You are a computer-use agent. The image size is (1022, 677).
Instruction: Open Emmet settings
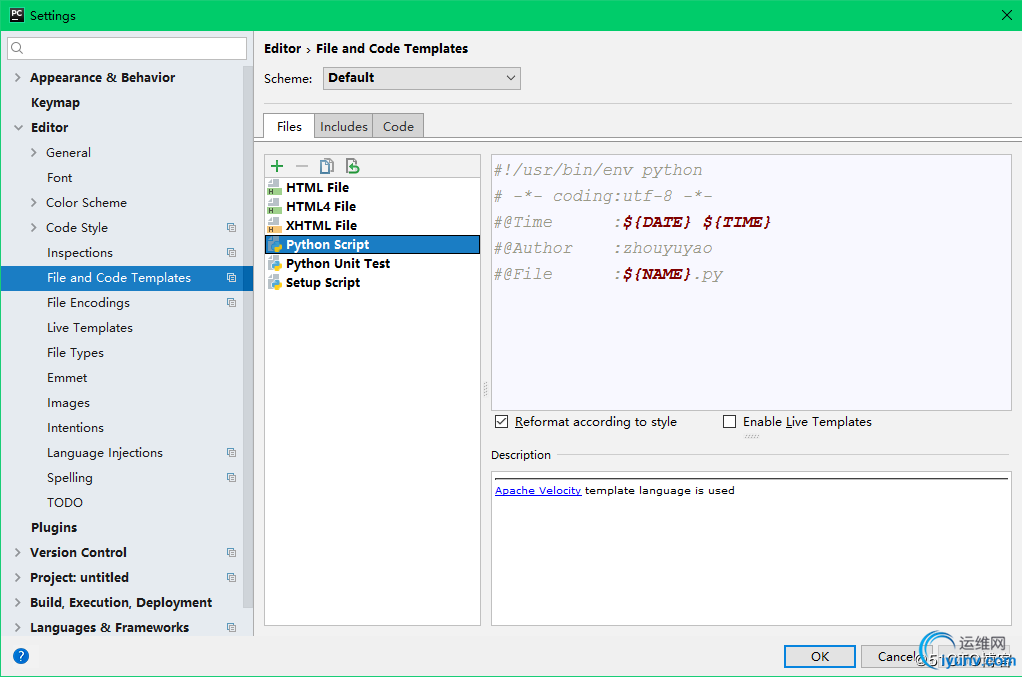67,378
